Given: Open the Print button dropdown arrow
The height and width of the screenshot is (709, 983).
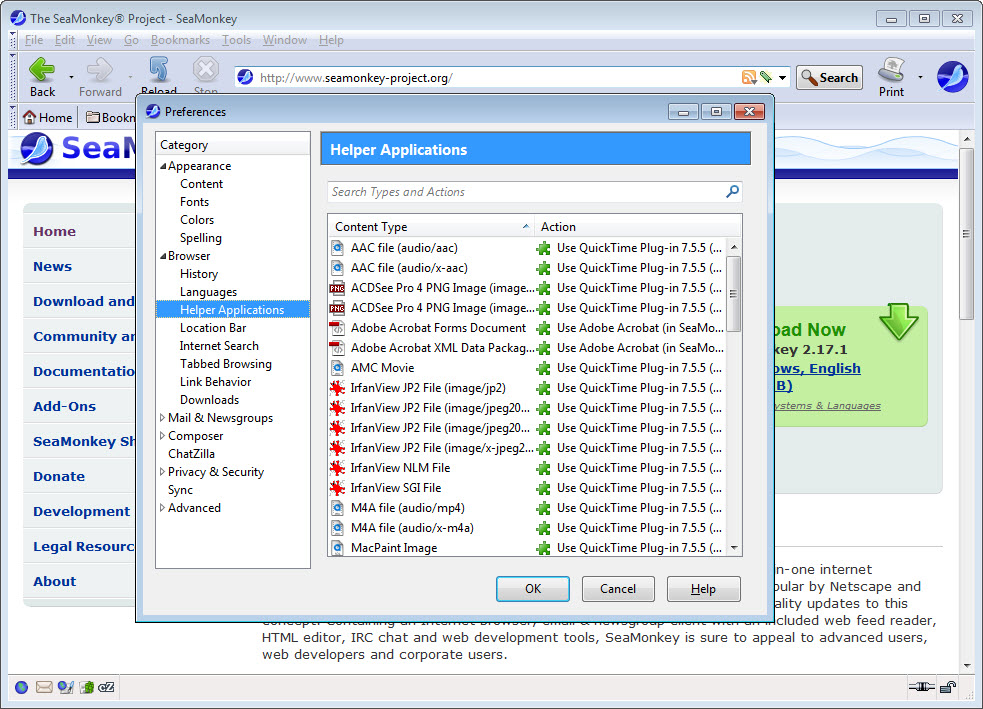Looking at the screenshot, I should [x=920, y=77].
